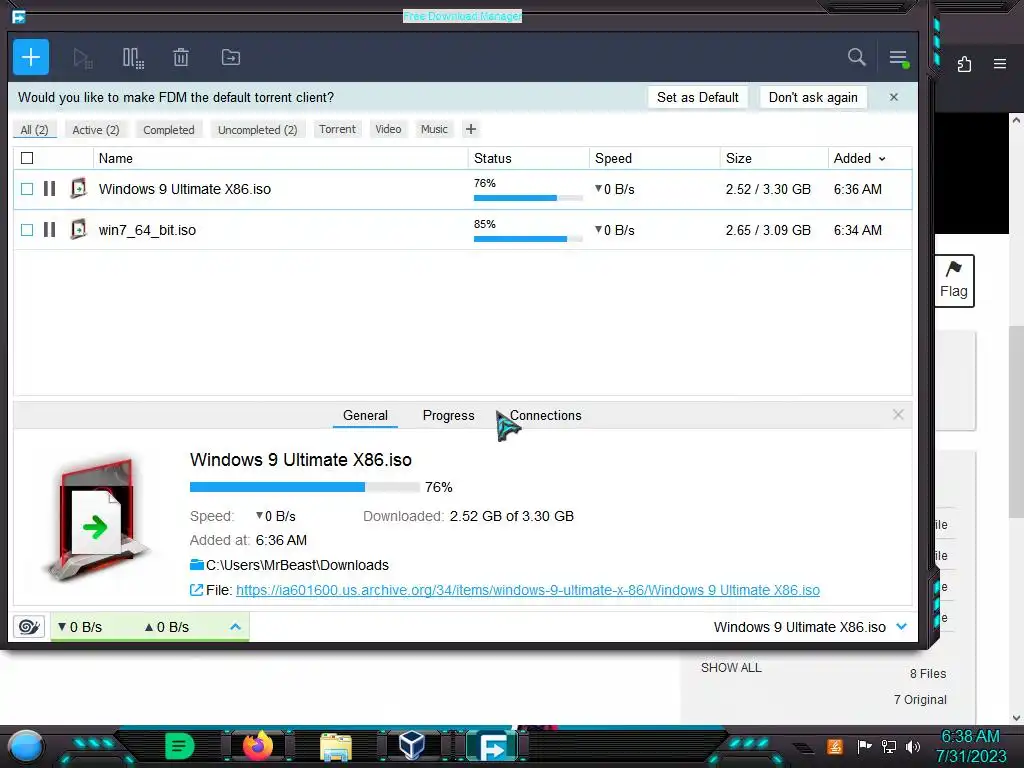Click Don't ask again button
The height and width of the screenshot is (768, 1024).
pyautogui.click(x=813, y=97)
